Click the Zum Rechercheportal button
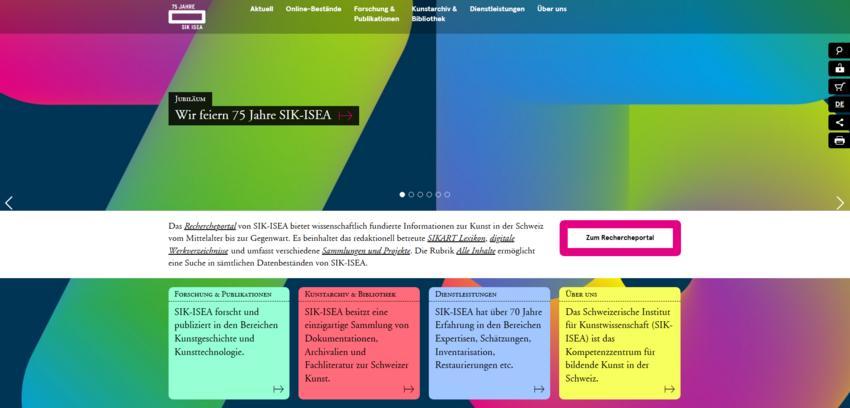The width and height of the screenshot is (850, 408). [620, 238]
